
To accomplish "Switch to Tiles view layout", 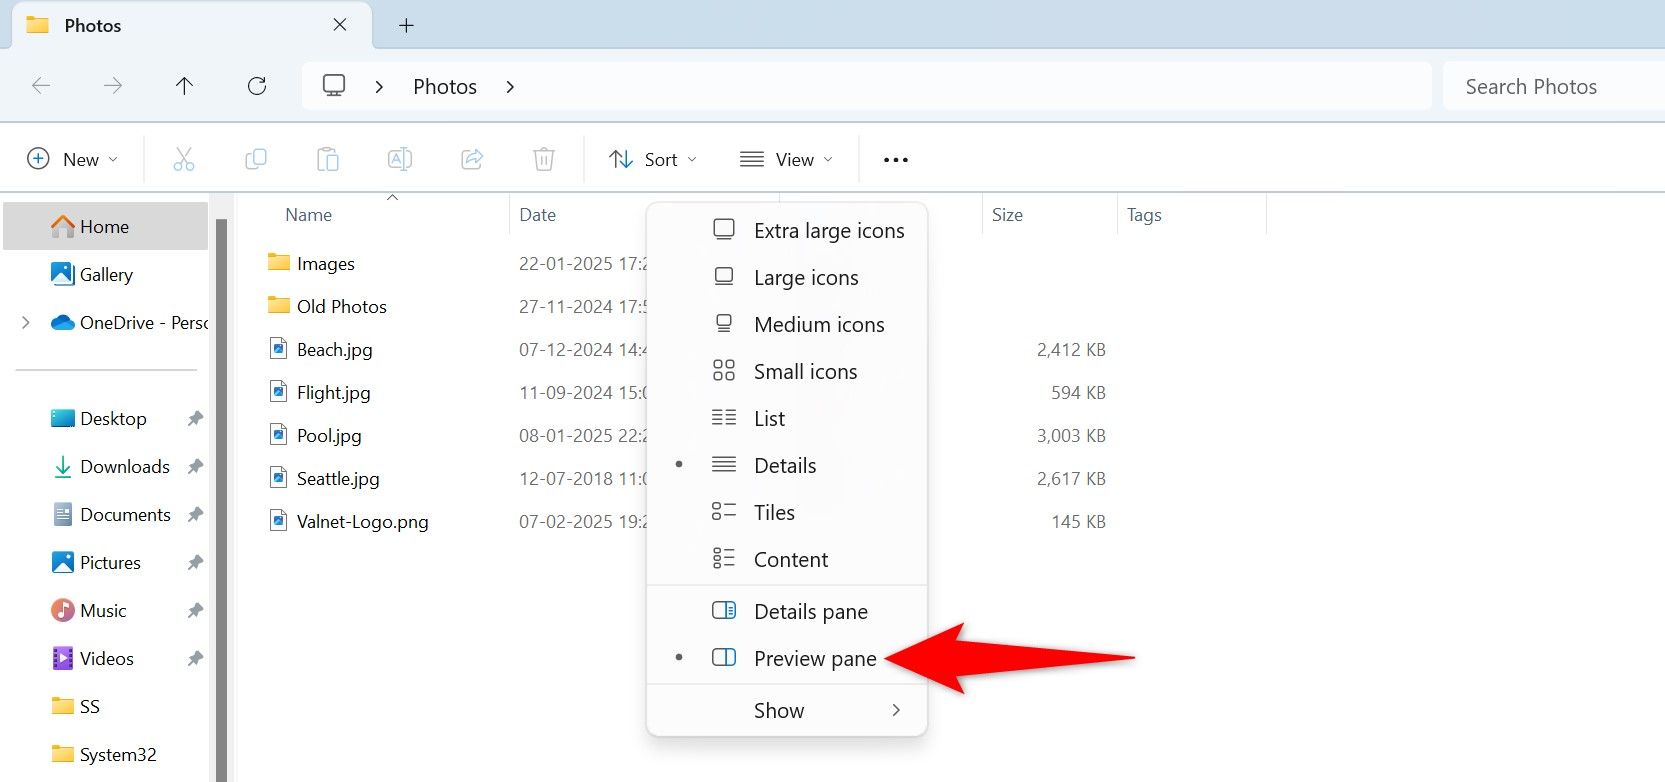I will [774, 512].
